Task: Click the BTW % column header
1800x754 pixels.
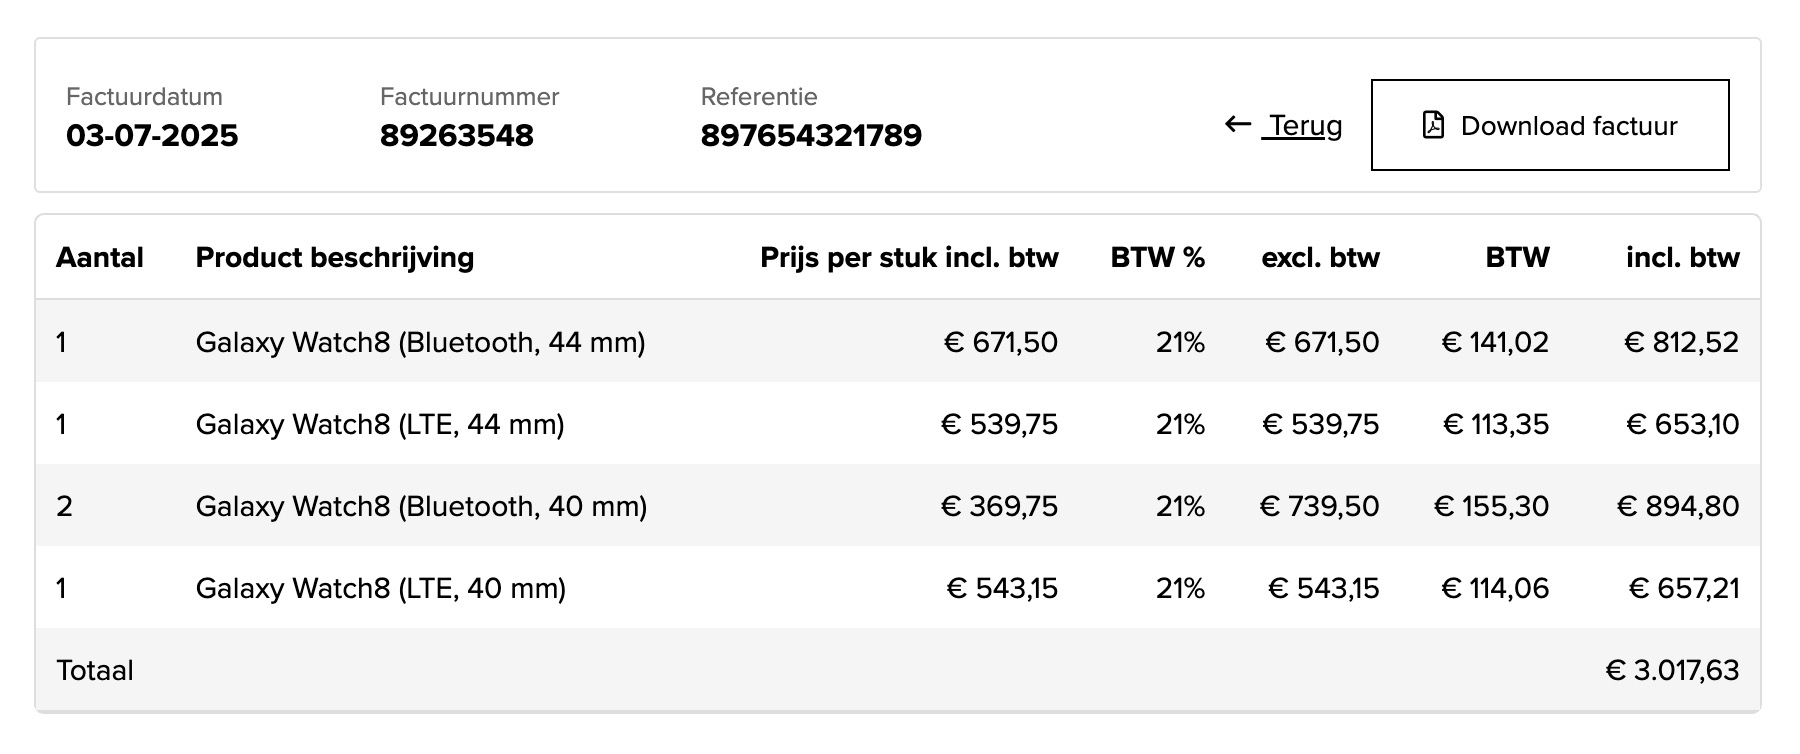Action: [1158, 257]
